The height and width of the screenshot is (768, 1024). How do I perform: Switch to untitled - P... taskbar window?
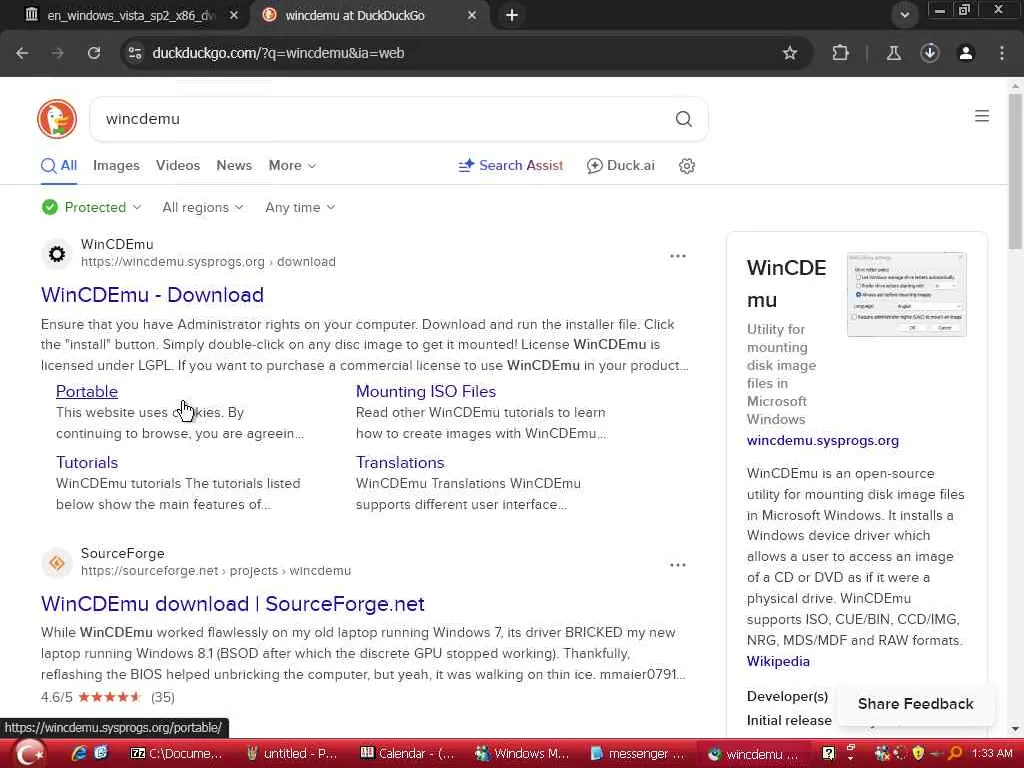click(x=292, y=754)
